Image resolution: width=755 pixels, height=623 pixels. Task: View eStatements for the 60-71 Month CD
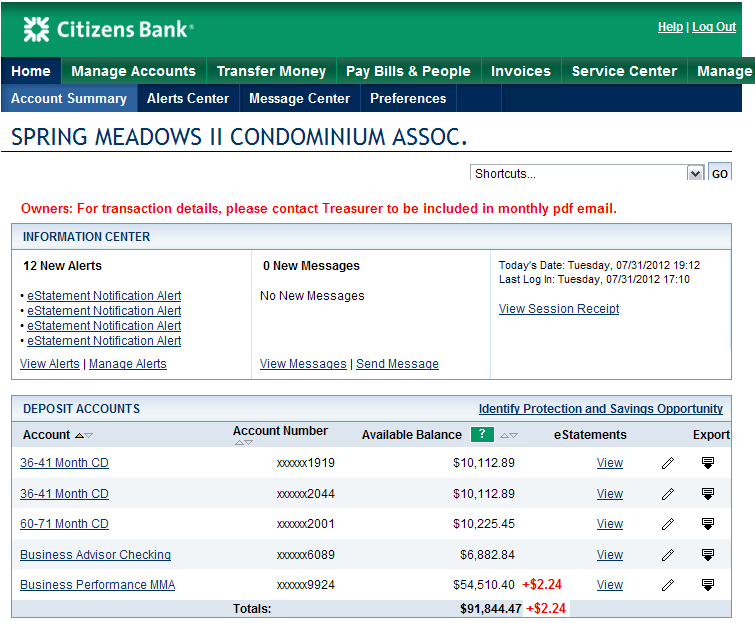(x=610, y=523)
